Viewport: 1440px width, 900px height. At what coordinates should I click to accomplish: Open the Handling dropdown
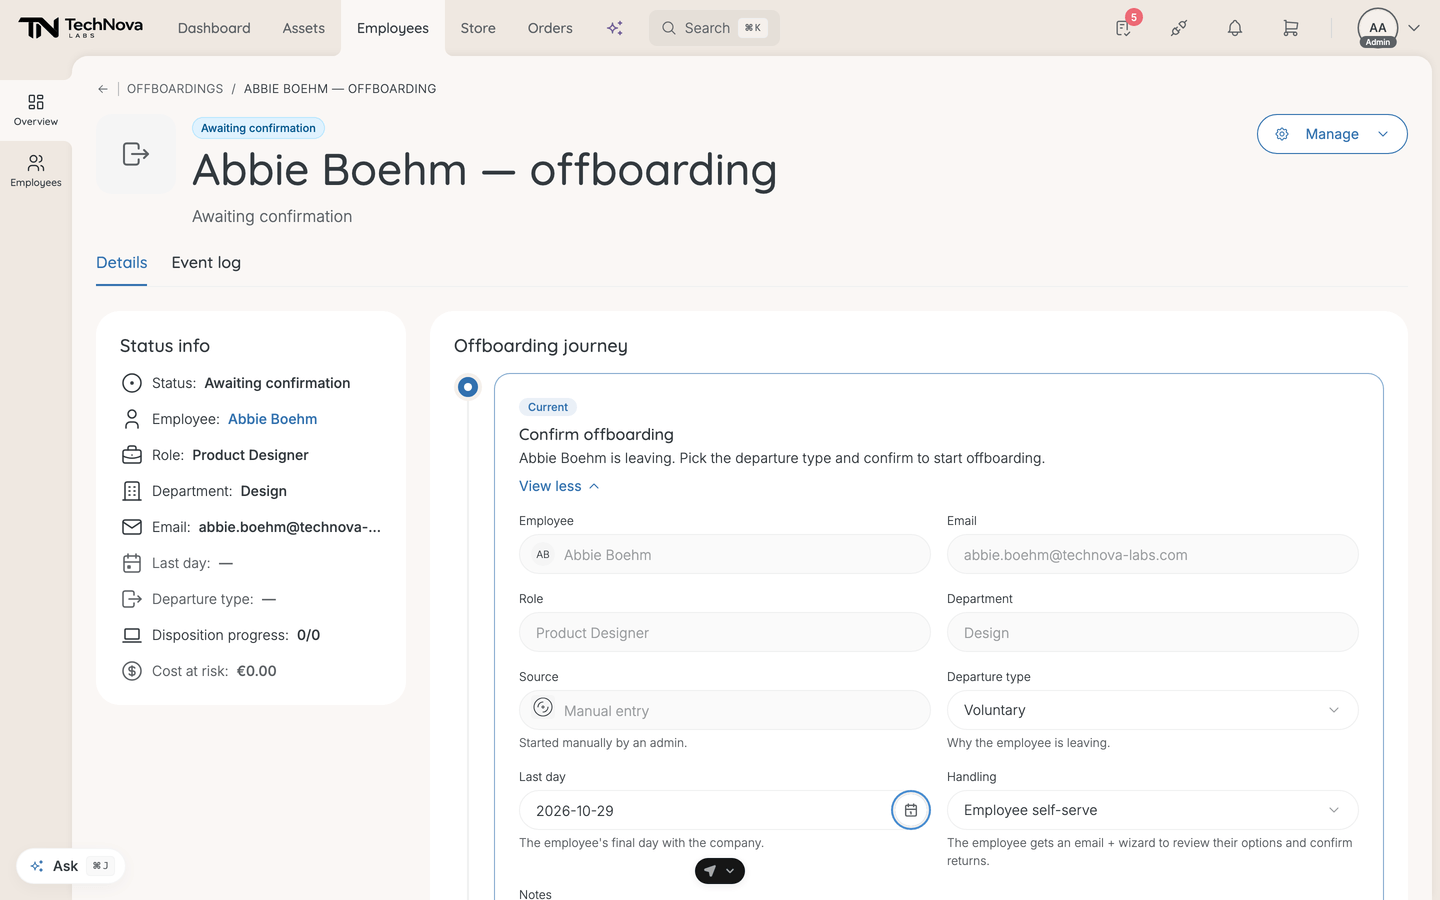[x=1152, y=810]
